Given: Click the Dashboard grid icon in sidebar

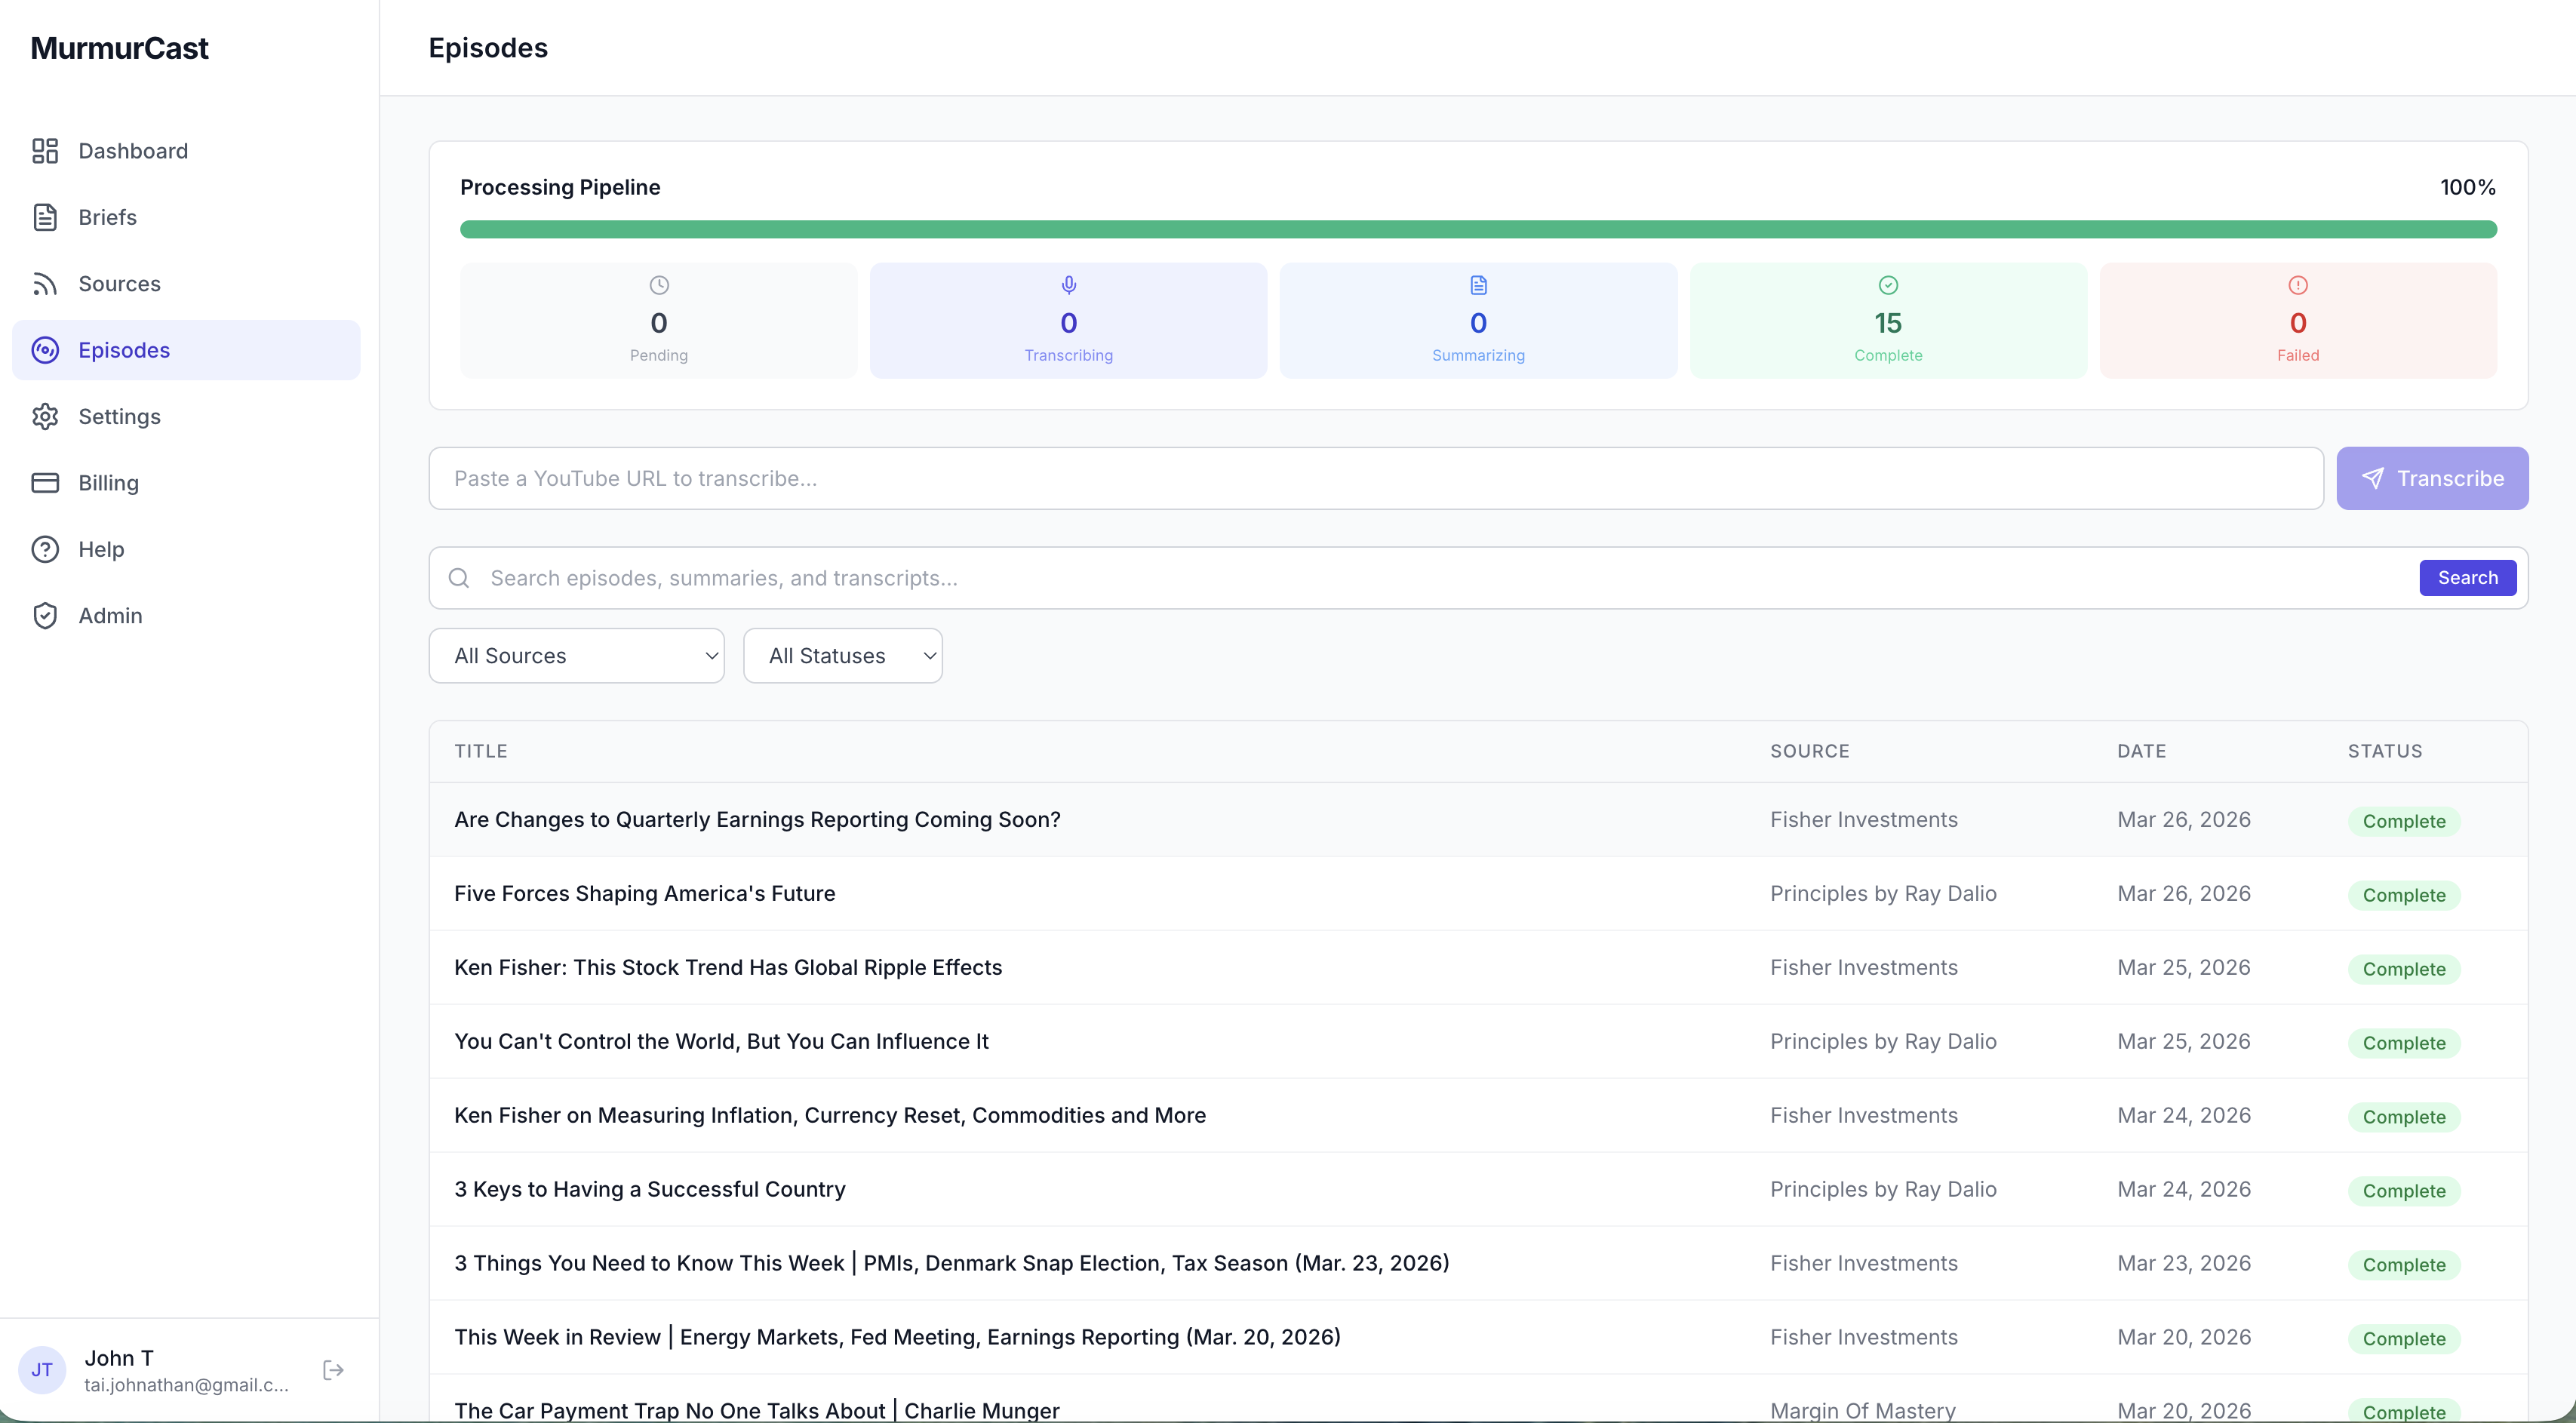Looking at the screenshot, I should (45, 151).
